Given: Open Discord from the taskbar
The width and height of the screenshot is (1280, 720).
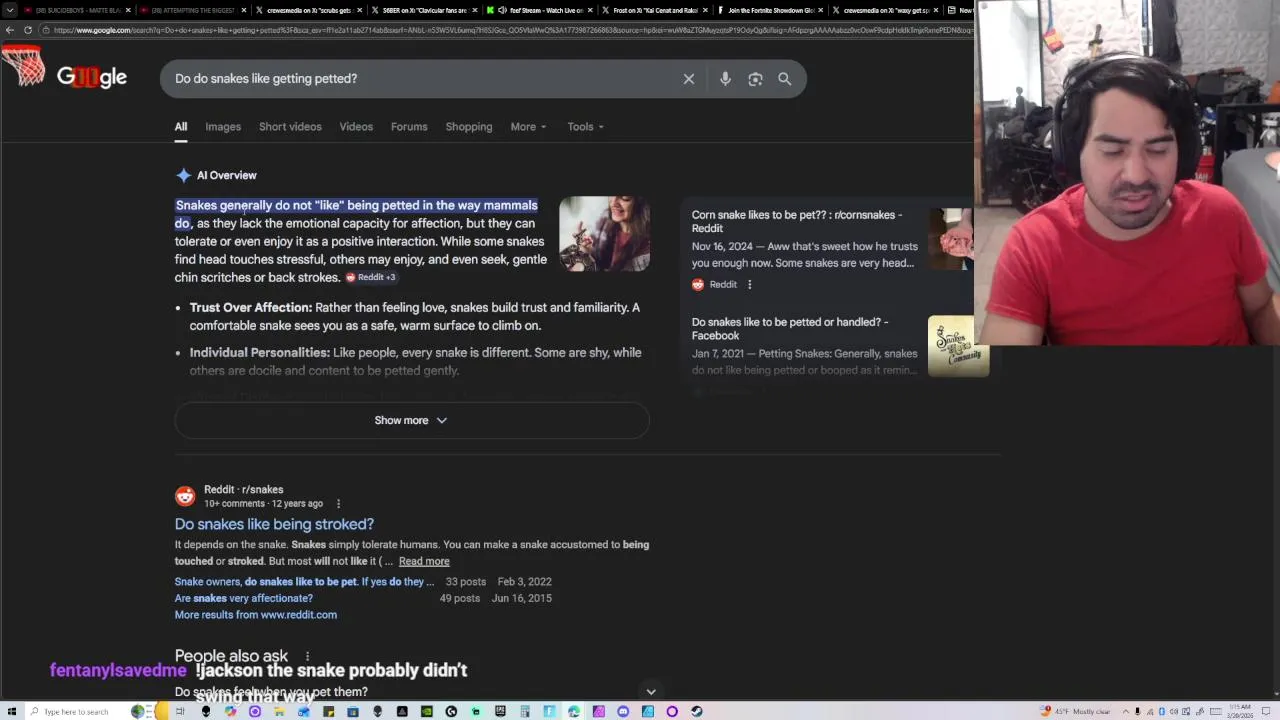Looking at the screenshot, I should pyautogui.click(x=623, y=711).
